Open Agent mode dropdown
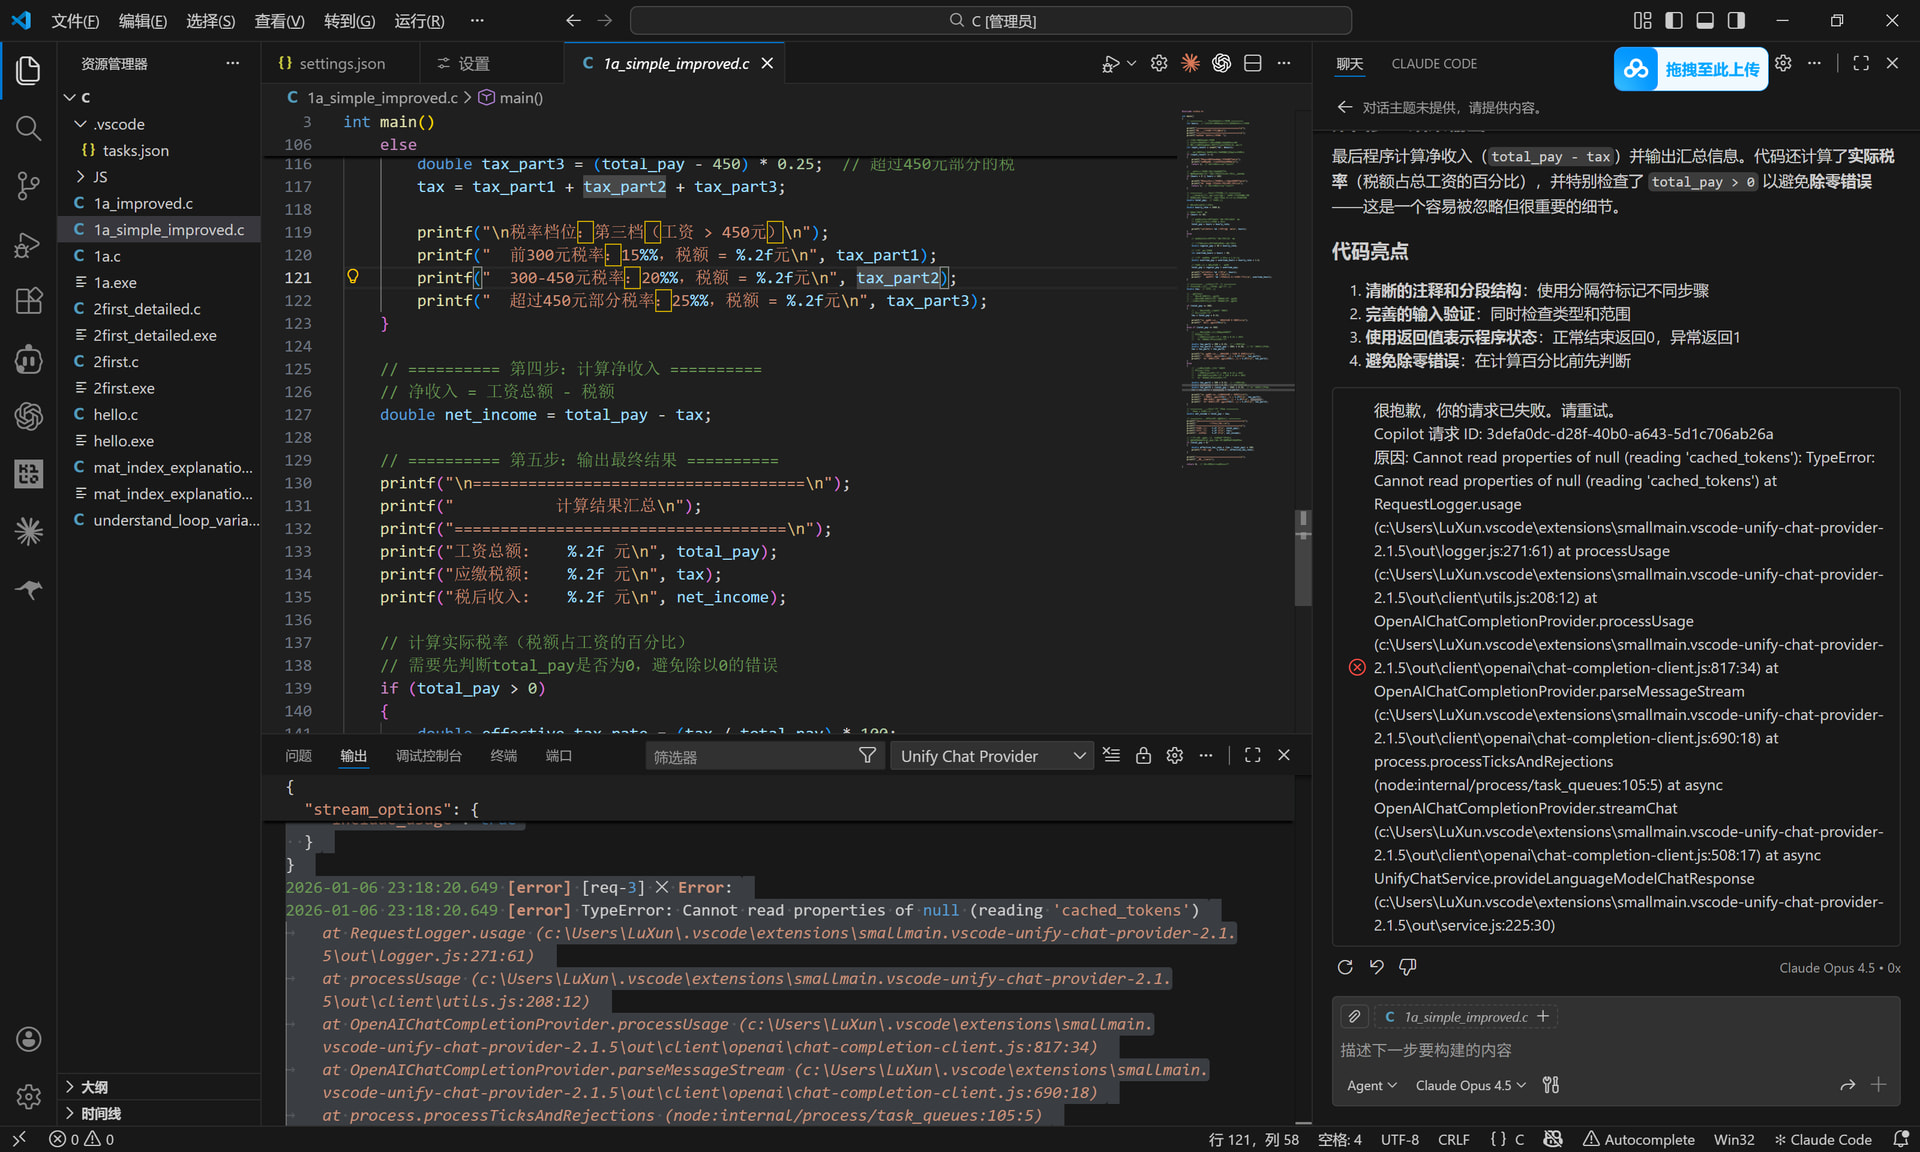 pyautogui.click(x=1371, y=1085)
